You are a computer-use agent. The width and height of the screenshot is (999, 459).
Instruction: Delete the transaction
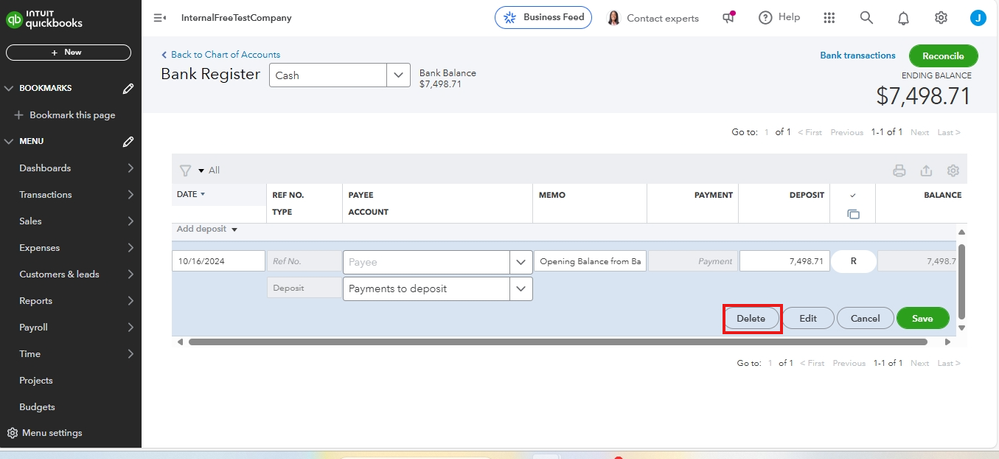point(751,318)
